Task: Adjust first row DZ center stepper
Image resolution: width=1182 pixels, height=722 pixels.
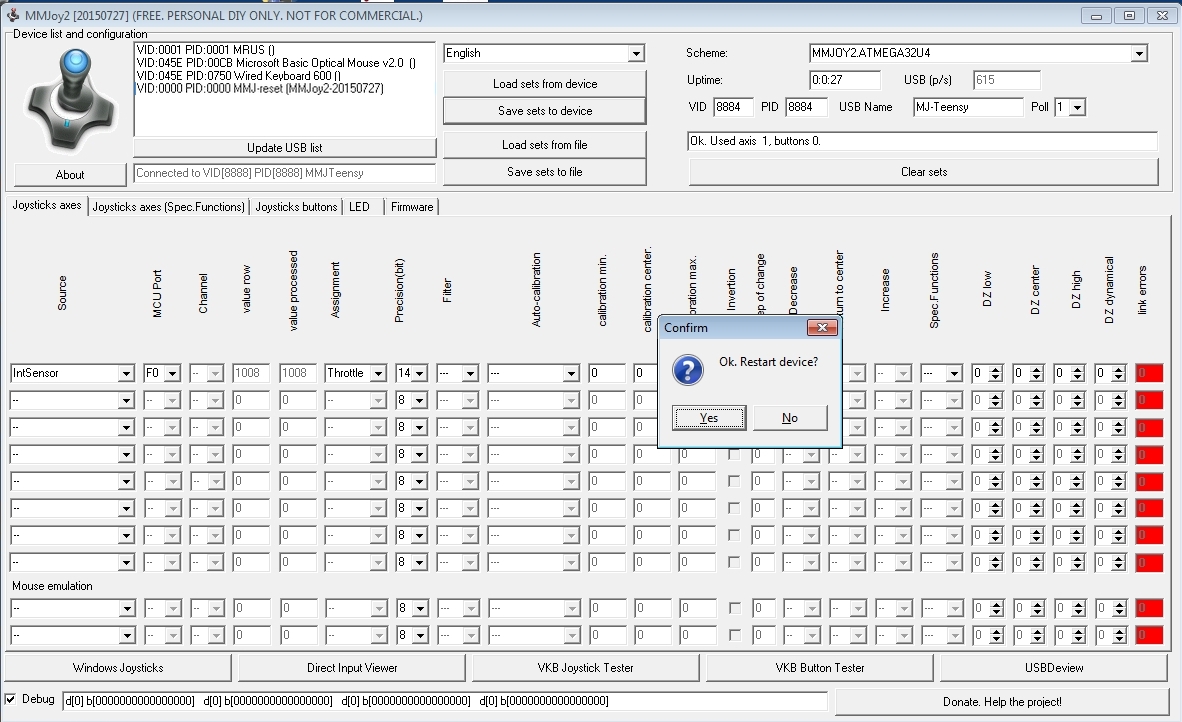Action: tap(1037, 373)
